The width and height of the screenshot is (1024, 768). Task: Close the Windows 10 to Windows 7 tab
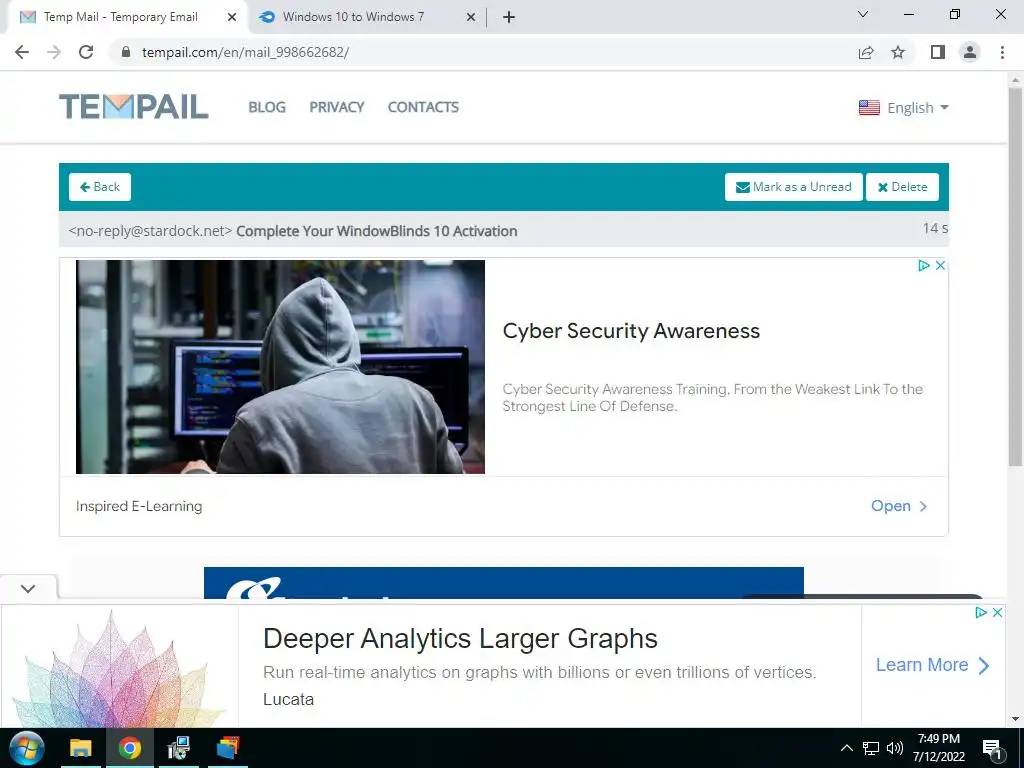(x=471, y=17)
